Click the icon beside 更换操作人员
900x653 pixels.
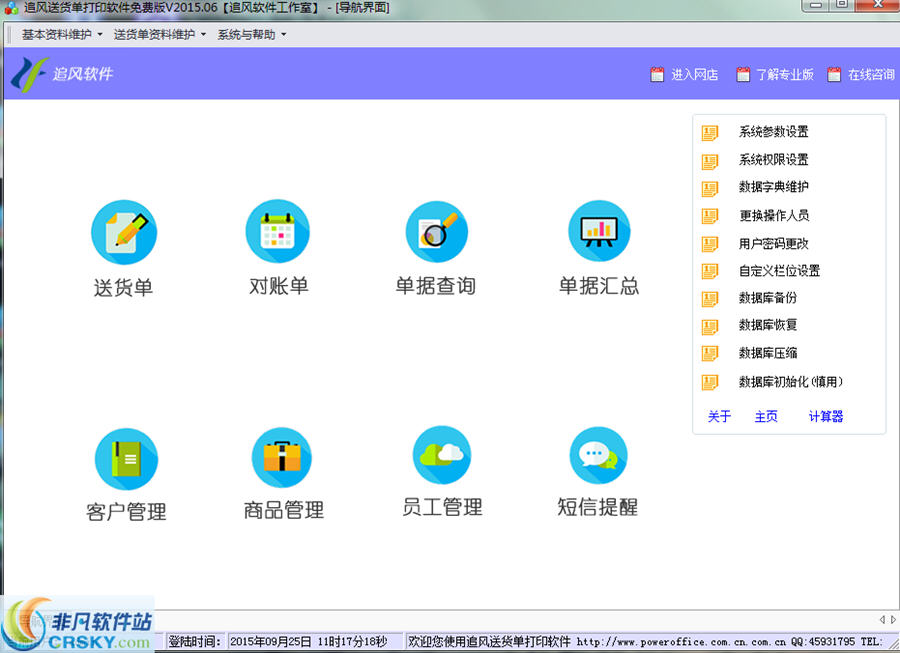710,216
